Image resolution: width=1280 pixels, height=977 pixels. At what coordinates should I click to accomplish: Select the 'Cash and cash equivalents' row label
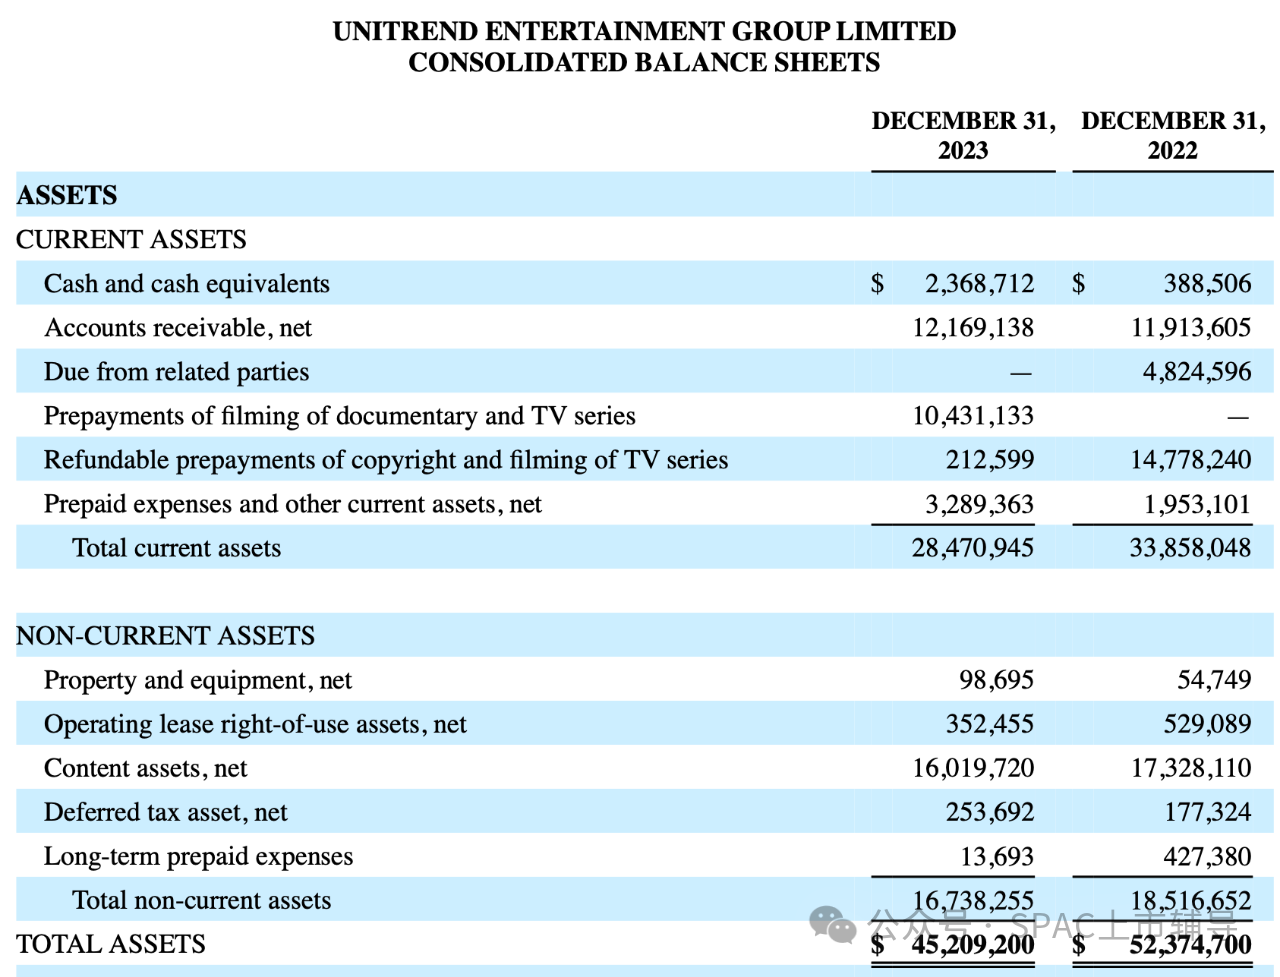click(187, 284)
